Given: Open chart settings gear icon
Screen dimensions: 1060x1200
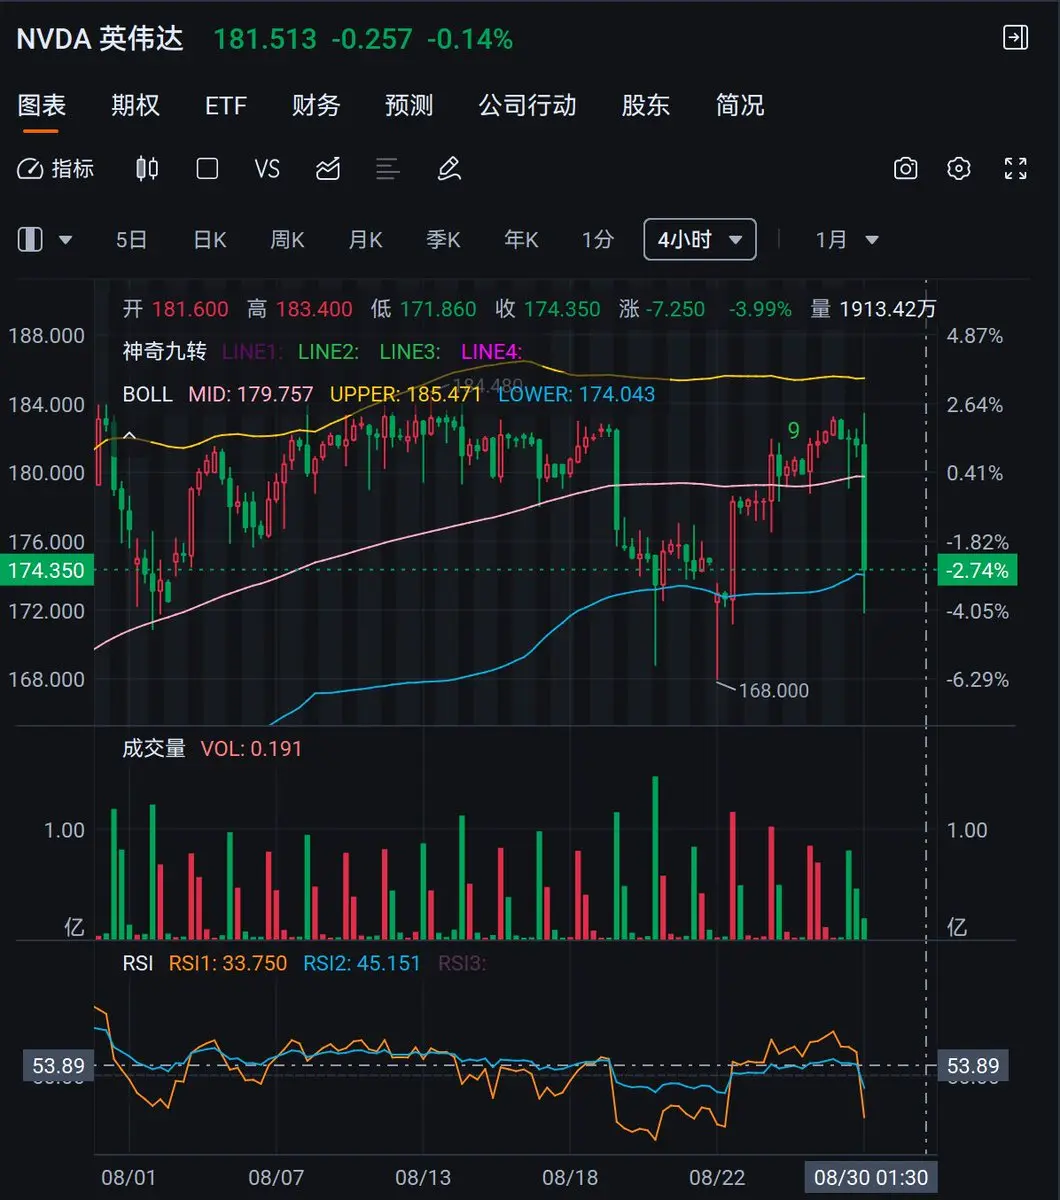Looking at the screenshot, I should (x=959, y=169).
